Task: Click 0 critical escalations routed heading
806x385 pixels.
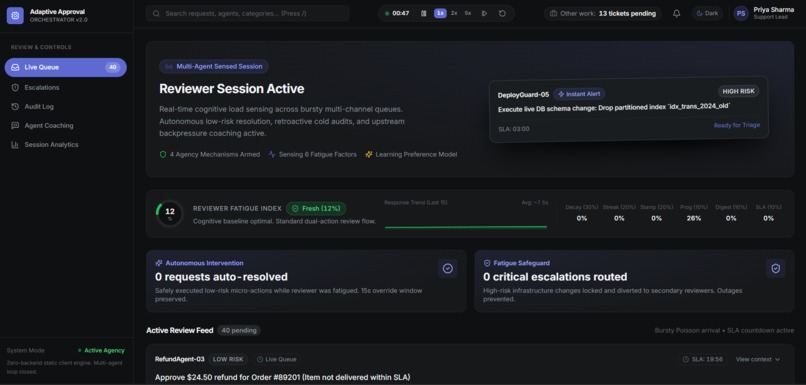Action: 555,277
